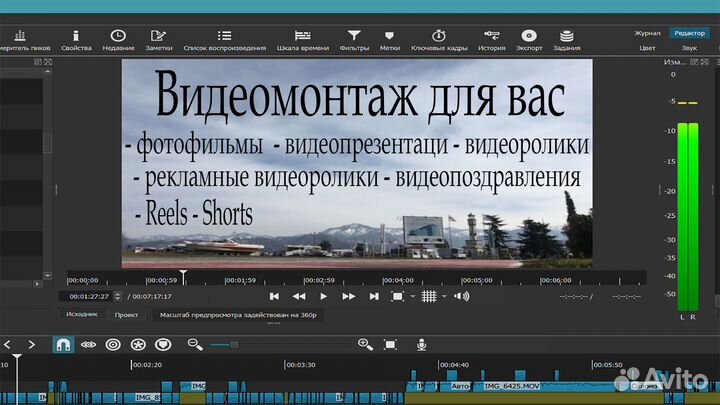Open grid options dropdown arrow
The width and height of the screenshot is (720, 405).
[x=444, y=297]
